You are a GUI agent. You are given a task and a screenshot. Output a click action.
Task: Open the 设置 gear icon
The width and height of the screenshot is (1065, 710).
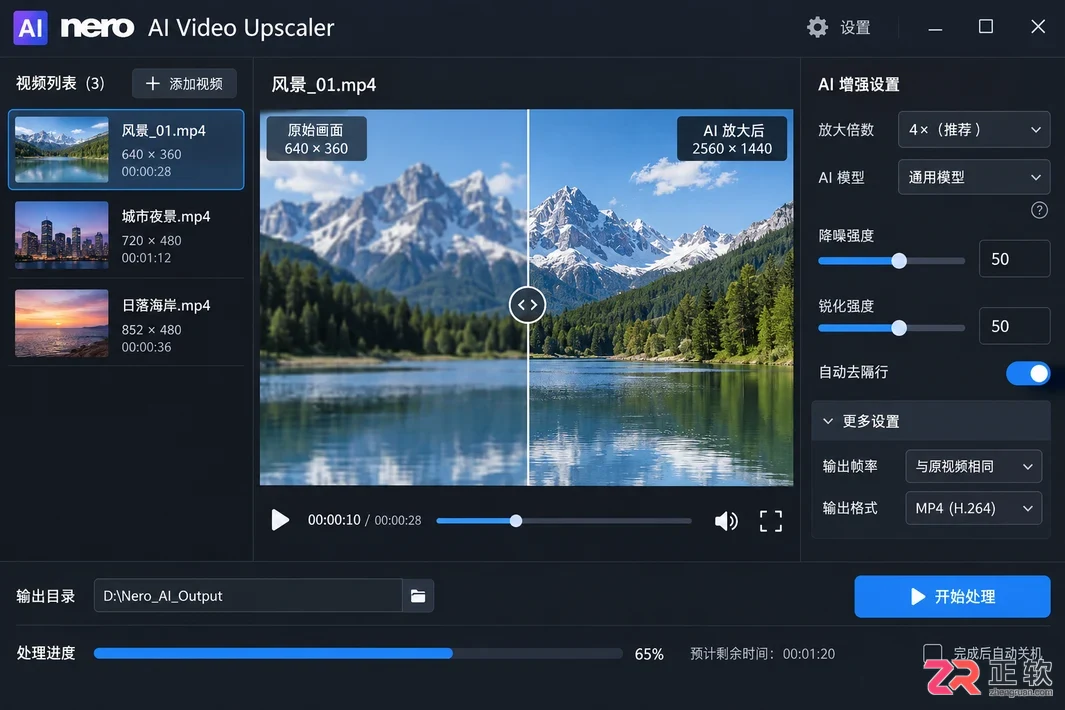pyautogui.click(x=817, y=27)
